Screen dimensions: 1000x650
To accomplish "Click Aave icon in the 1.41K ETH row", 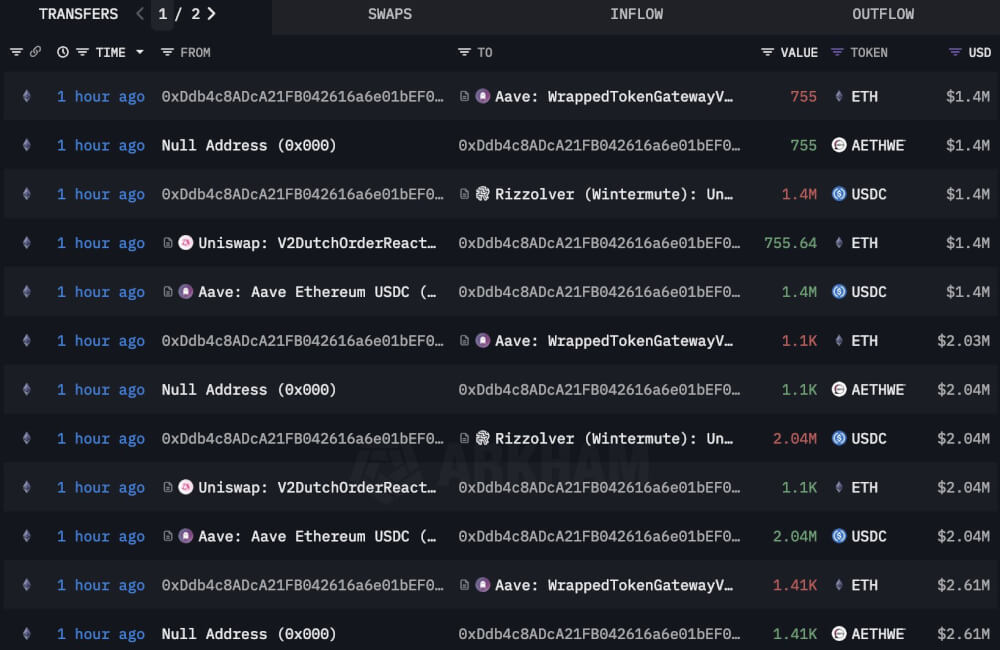I will click(x=483, y=585).
